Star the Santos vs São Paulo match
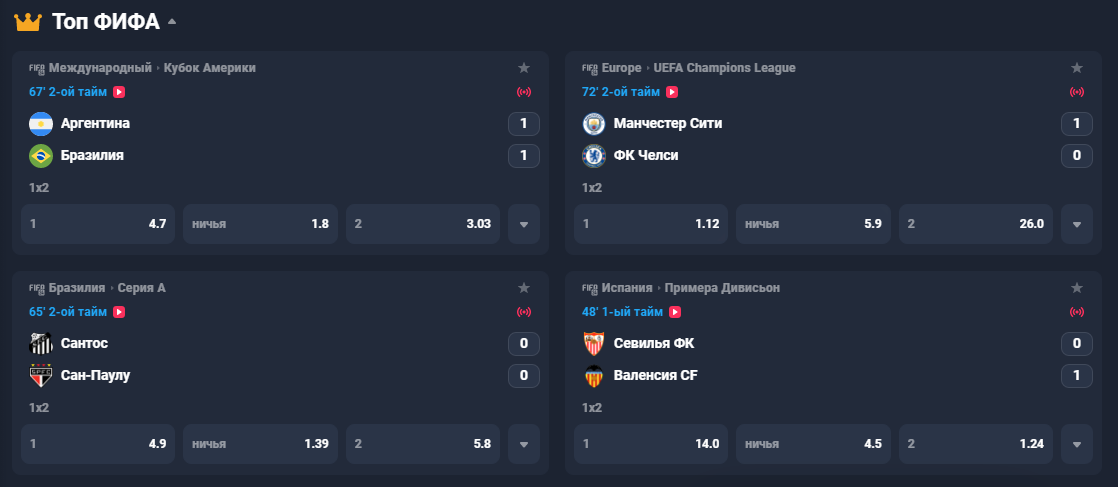1118x487 pixels. tap(524, 287)
